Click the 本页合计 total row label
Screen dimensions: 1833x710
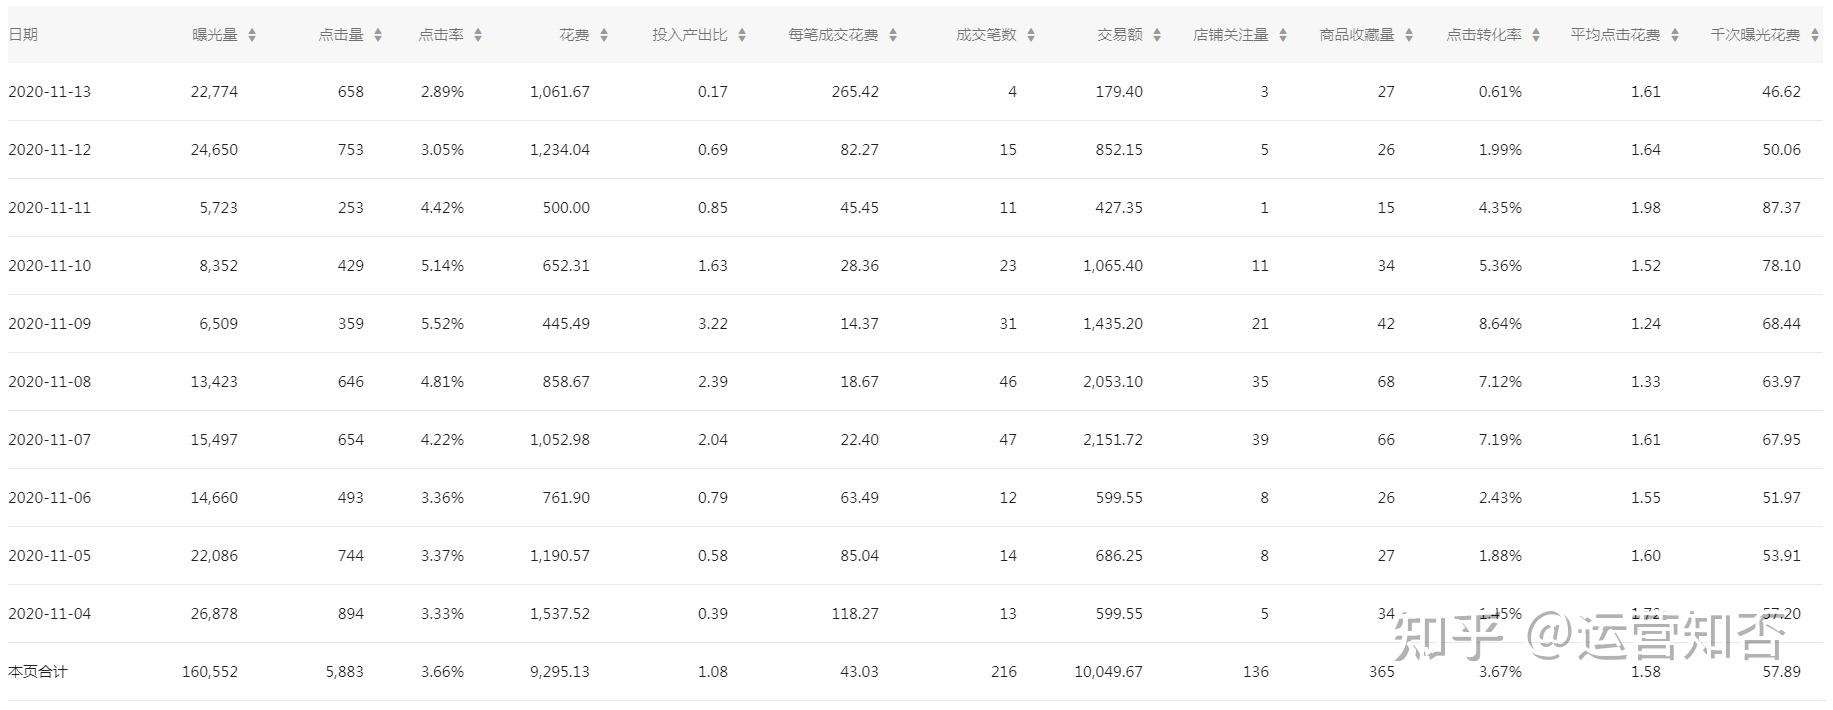click(x=38, y=672)
